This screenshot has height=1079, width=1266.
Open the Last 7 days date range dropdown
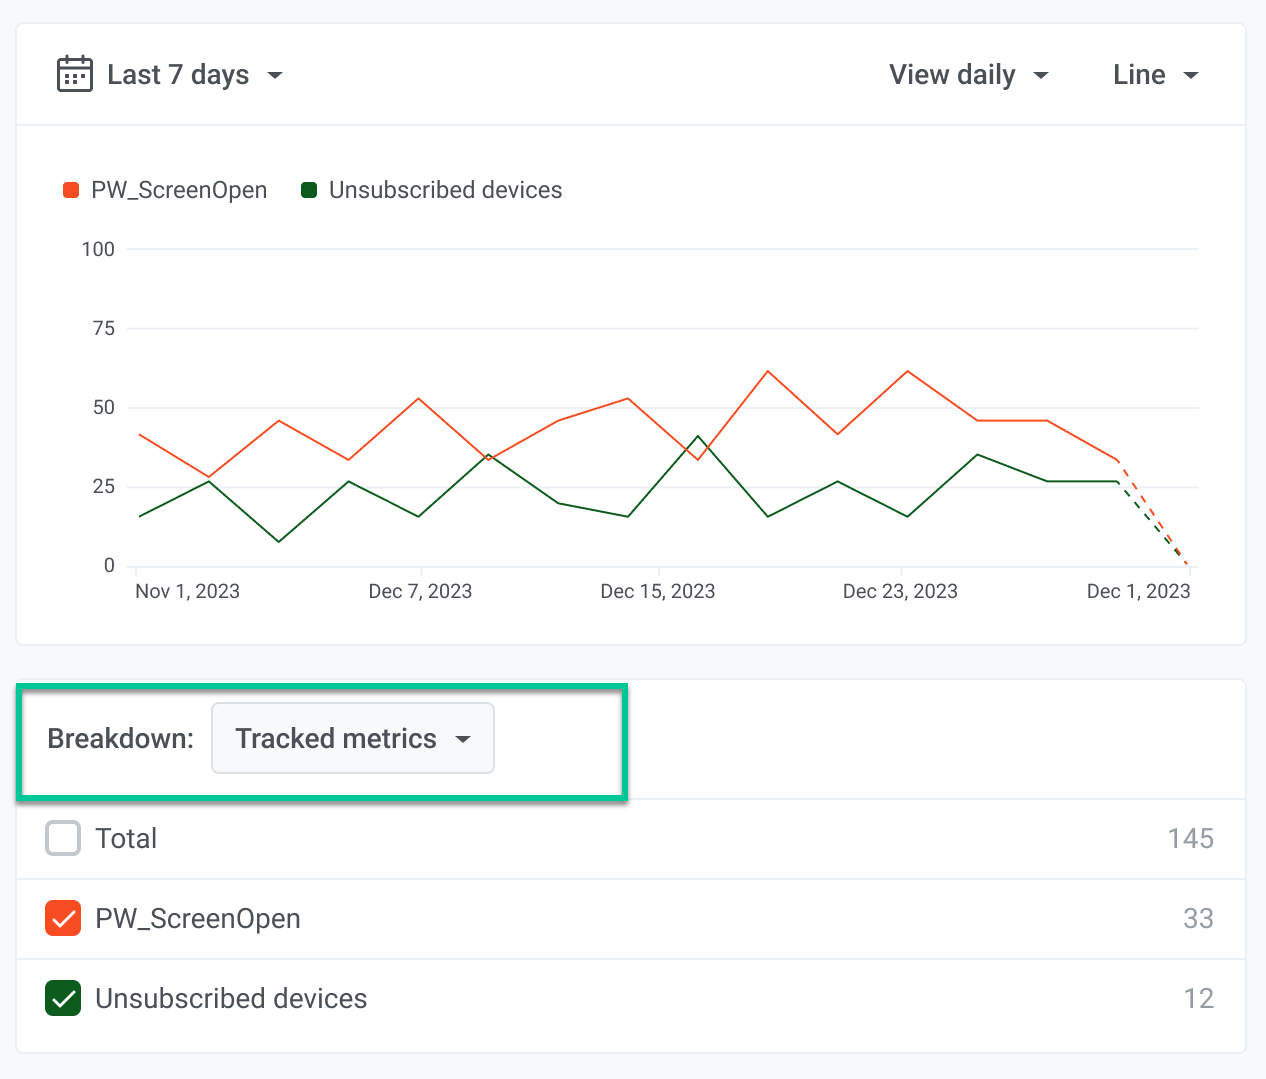[x=178, y=75]
